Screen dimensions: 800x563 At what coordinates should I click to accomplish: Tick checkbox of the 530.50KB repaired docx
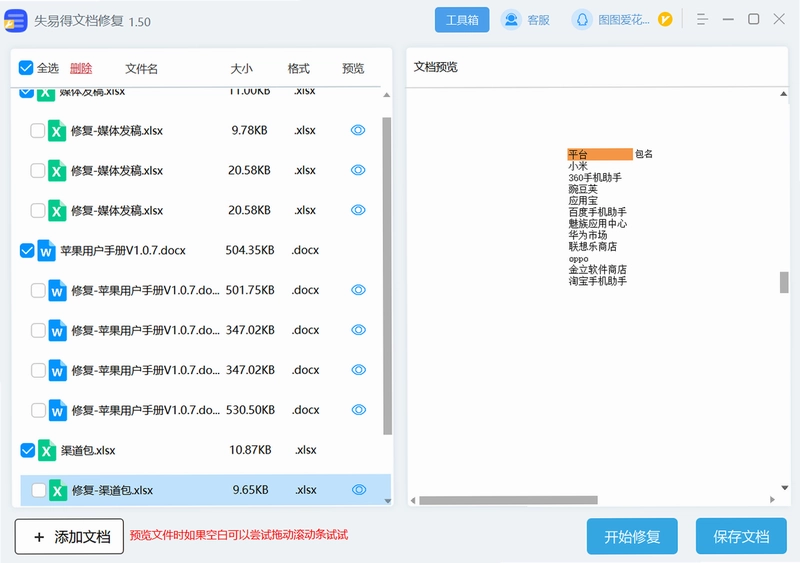(38, 410)
